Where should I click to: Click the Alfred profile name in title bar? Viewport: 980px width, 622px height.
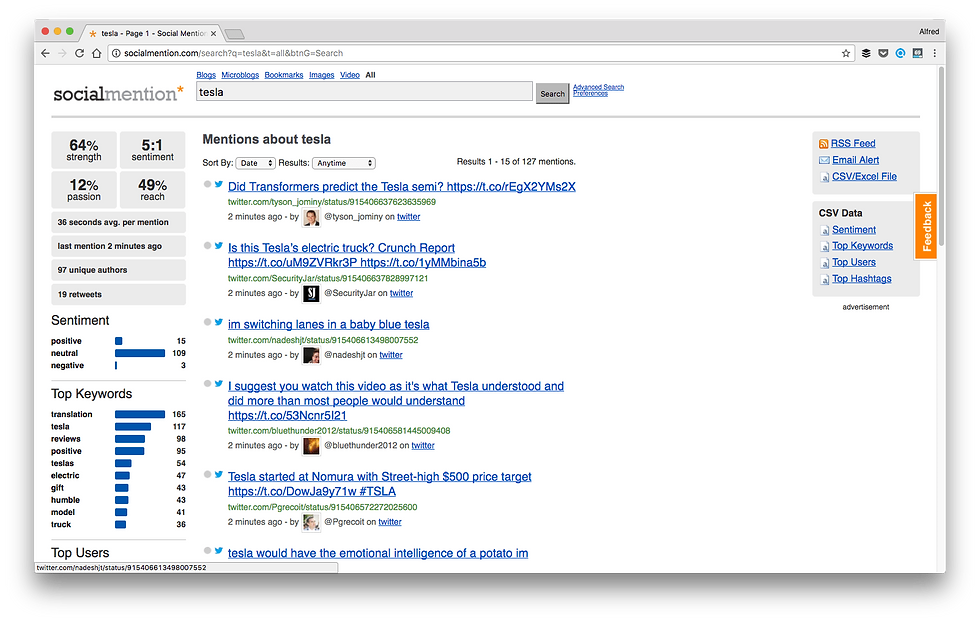(x=929, y=32)
